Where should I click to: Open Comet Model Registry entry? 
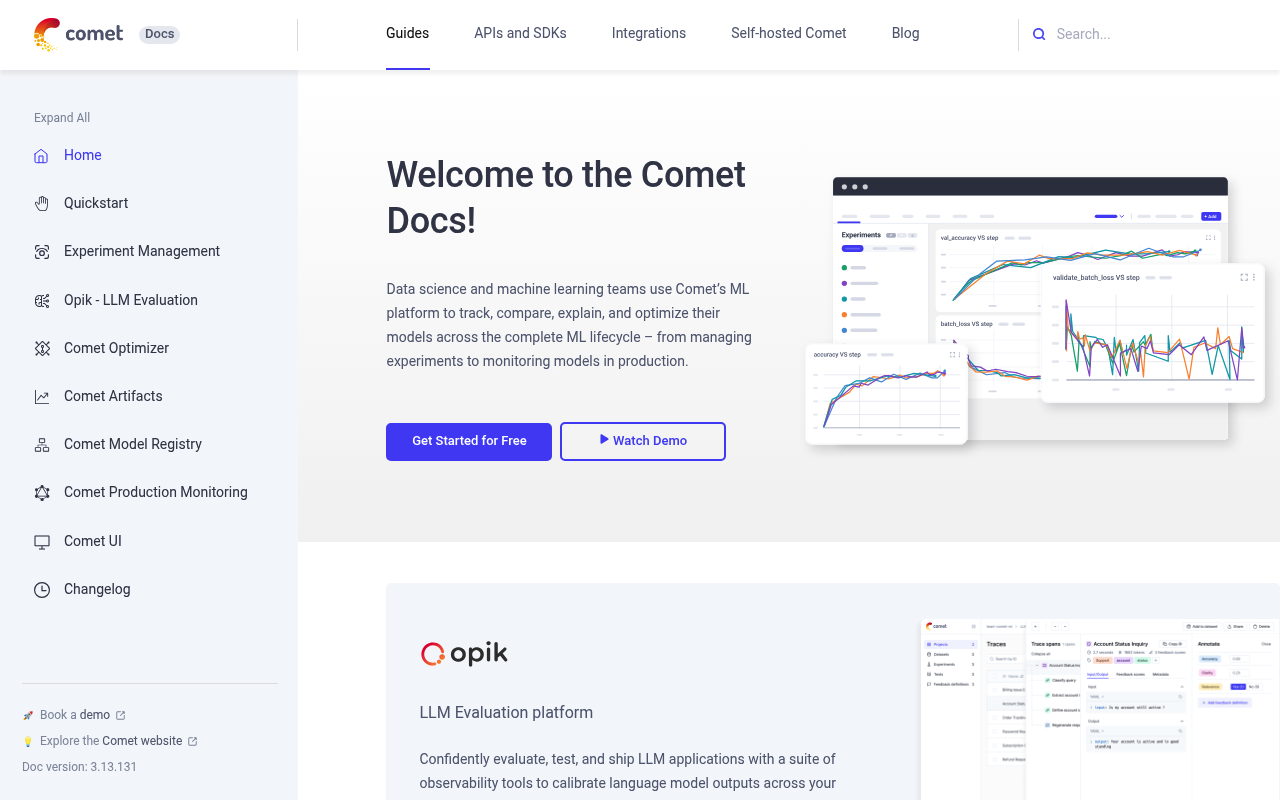click(133, 444)
